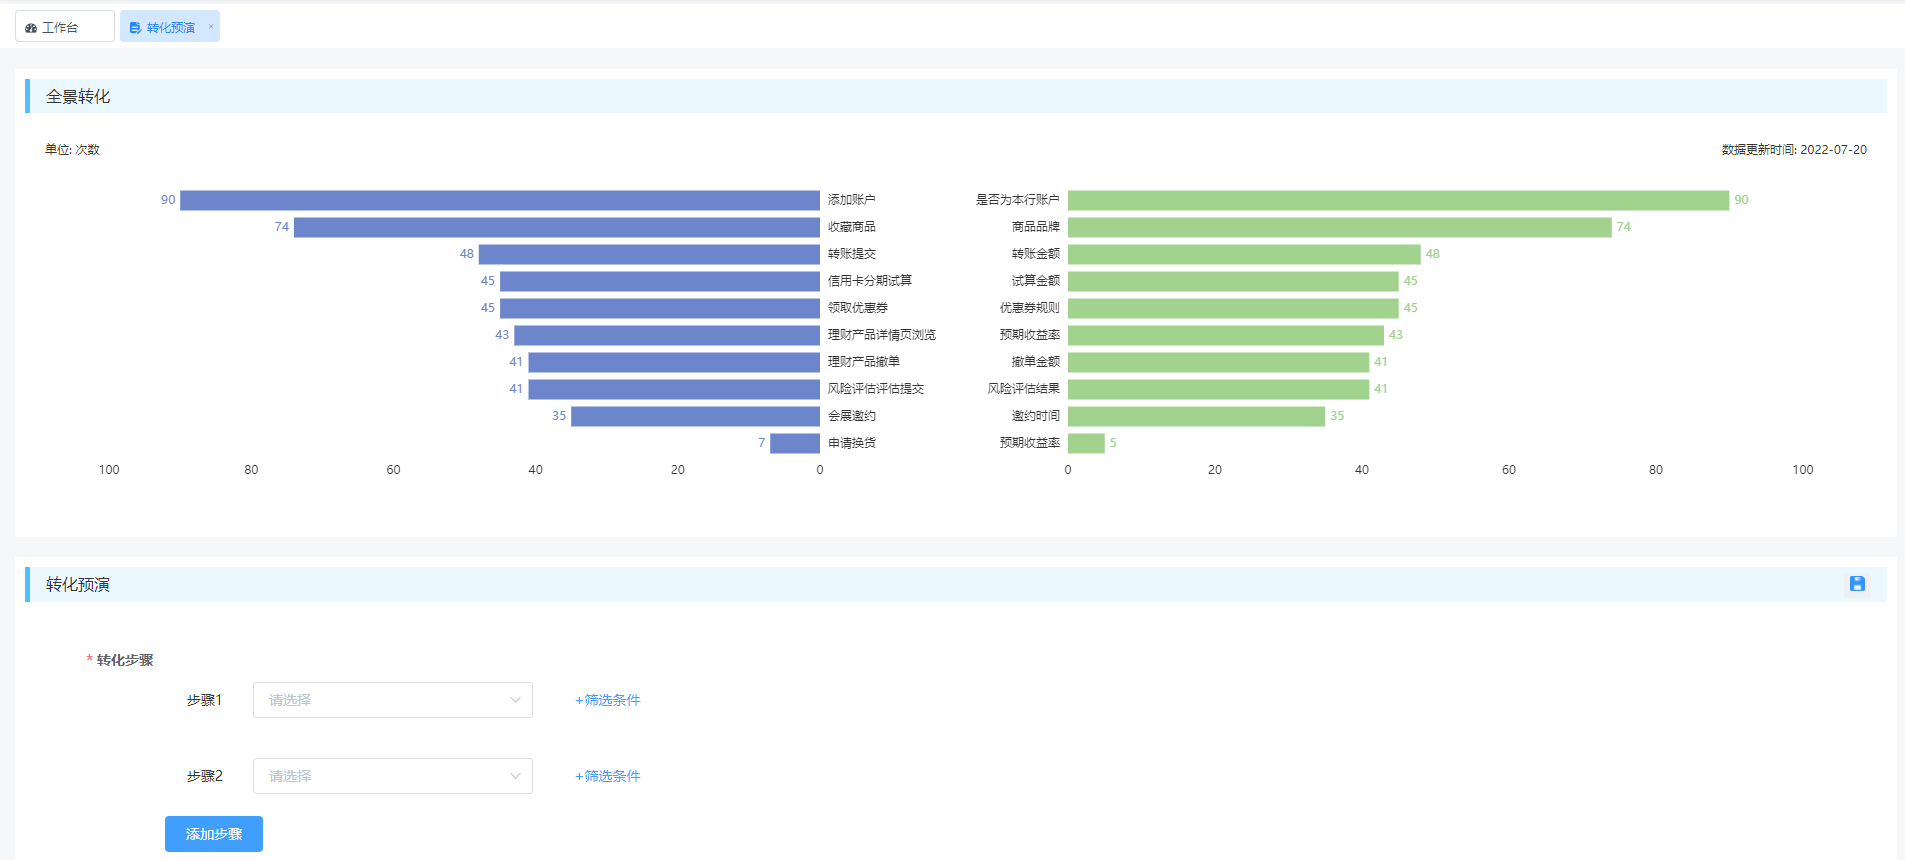Screen dimensions: 1905x860
Task: Add filter condition for 步骤1
Action: tap(607, 700)
